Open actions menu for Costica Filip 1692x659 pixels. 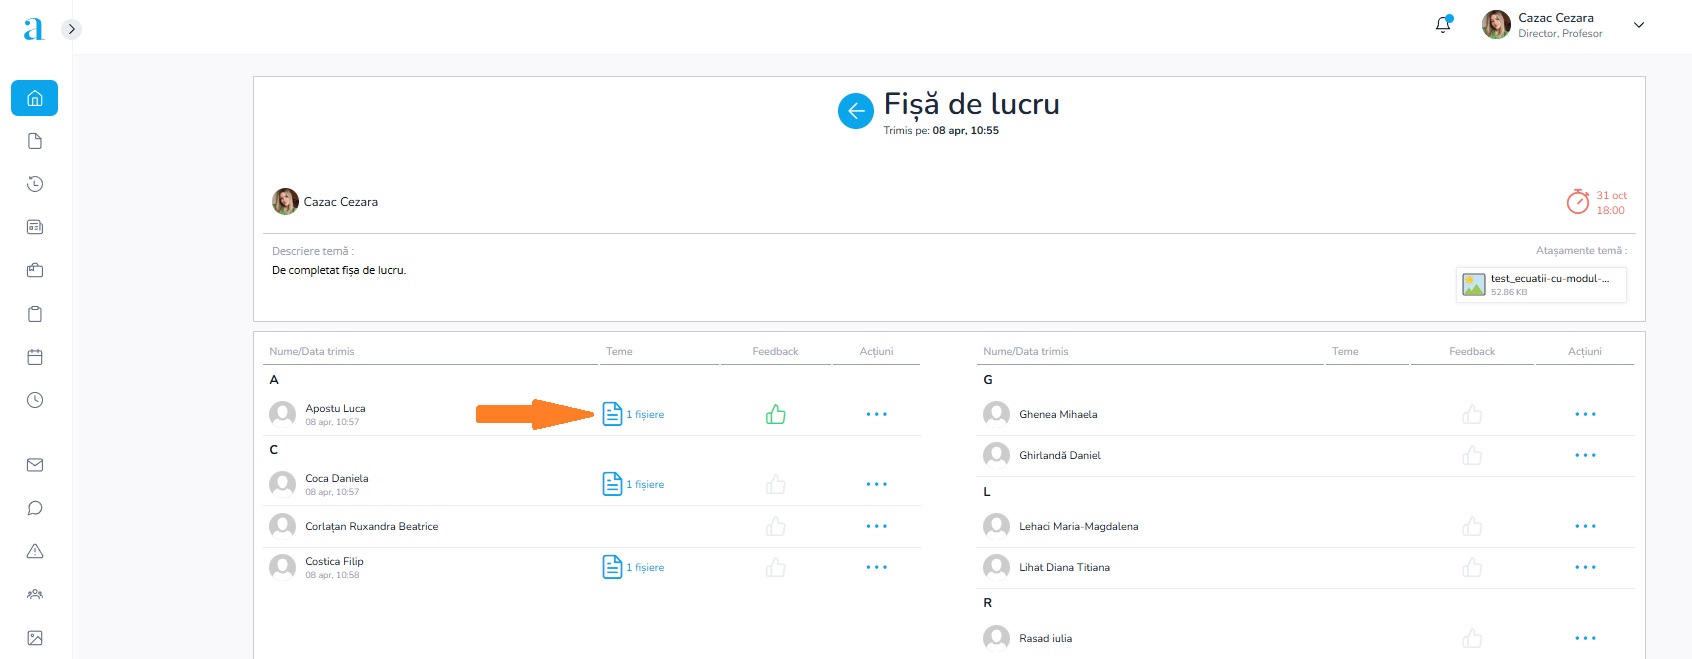(876, 567)
